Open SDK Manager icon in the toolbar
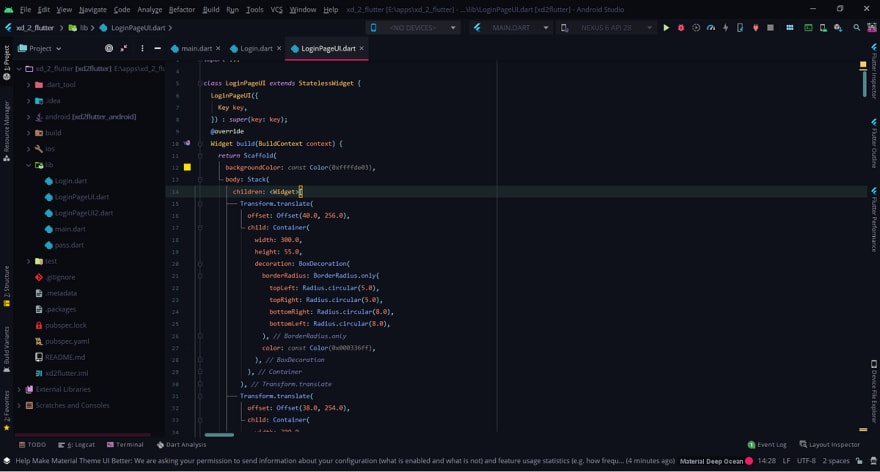The height and width of the screenshot is (472, 880). click(x=838, y=28)
